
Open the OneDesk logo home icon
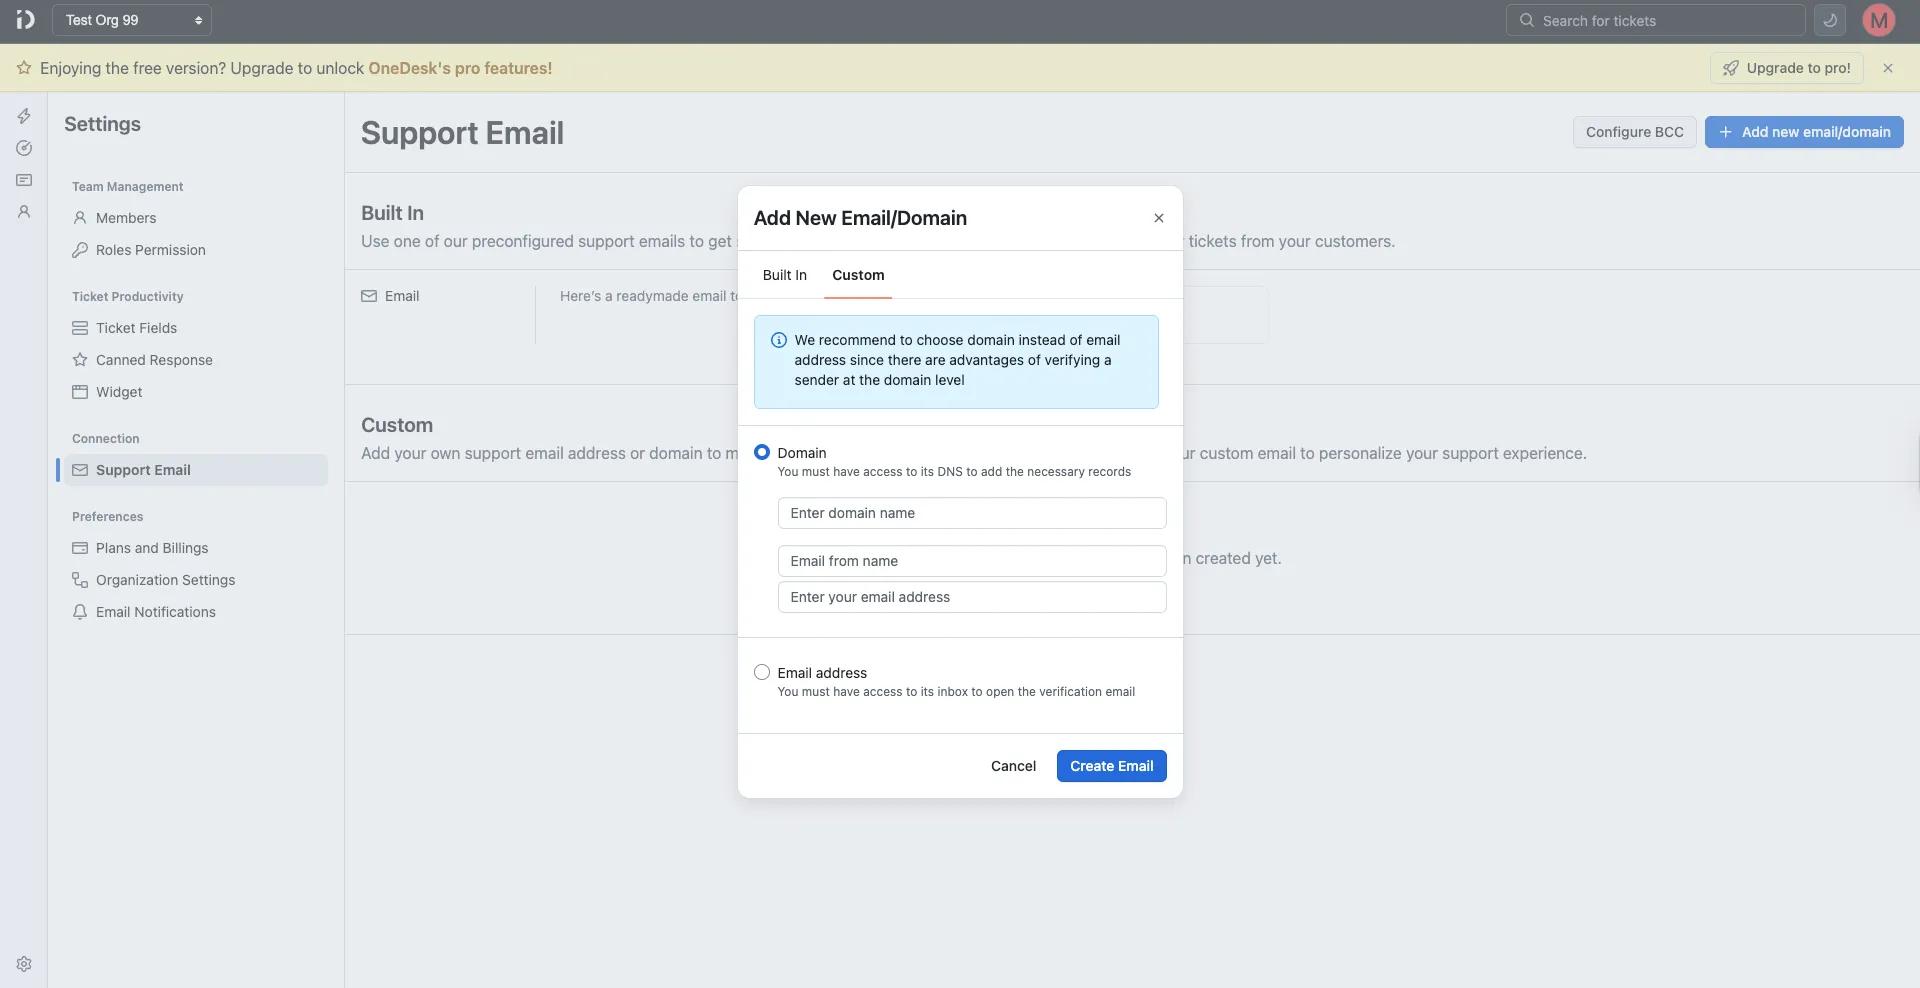(24, 19)
